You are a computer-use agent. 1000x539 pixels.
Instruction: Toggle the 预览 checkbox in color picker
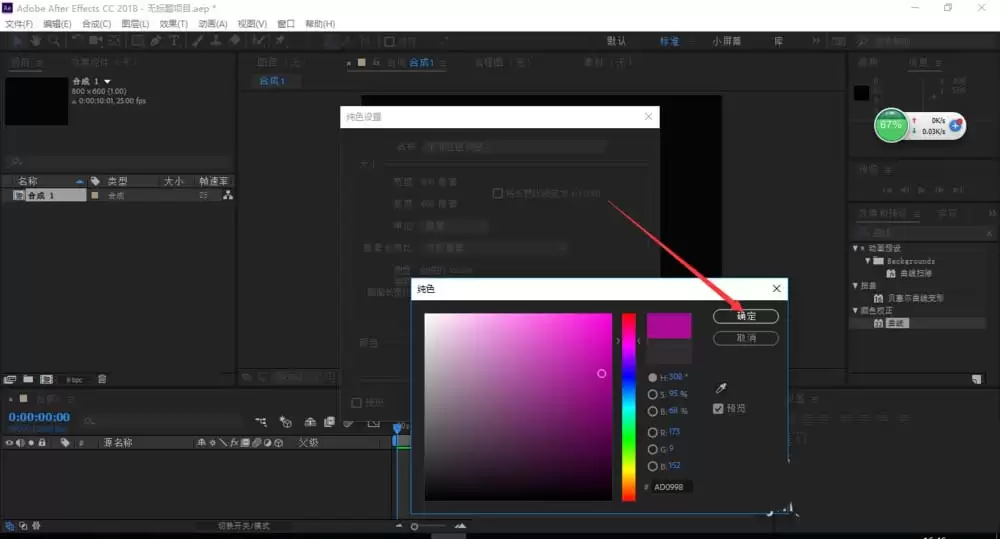point(718,408)
